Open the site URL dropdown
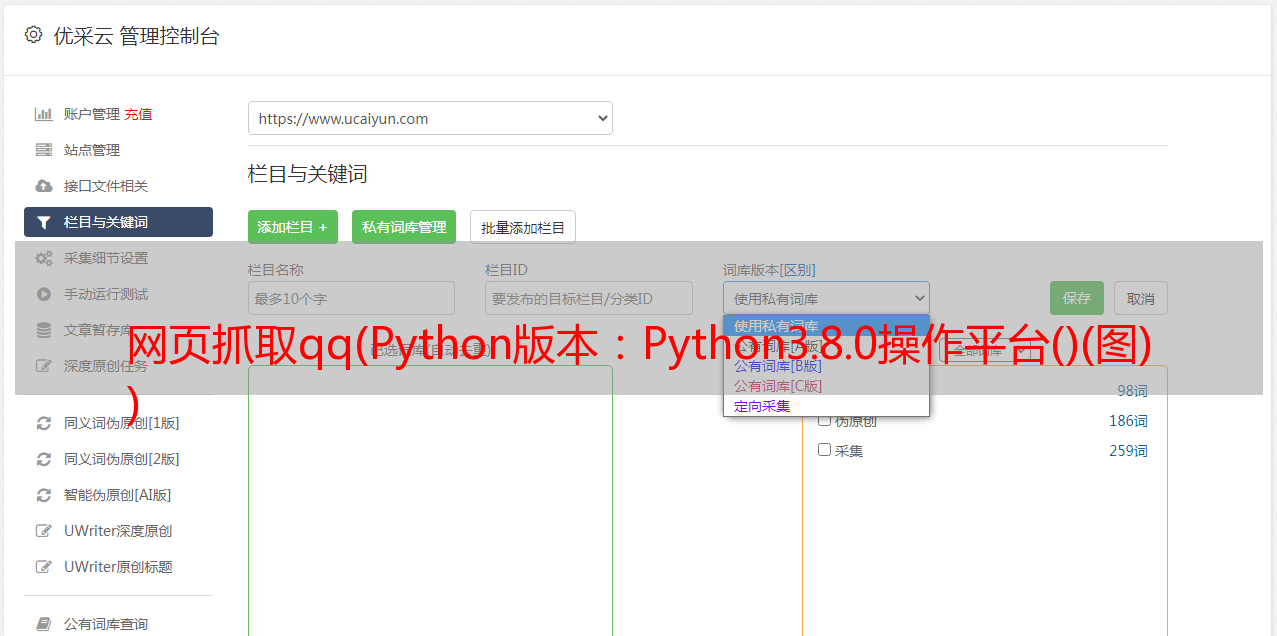This screenshot has height=636, width=1277. pos(430,118)
